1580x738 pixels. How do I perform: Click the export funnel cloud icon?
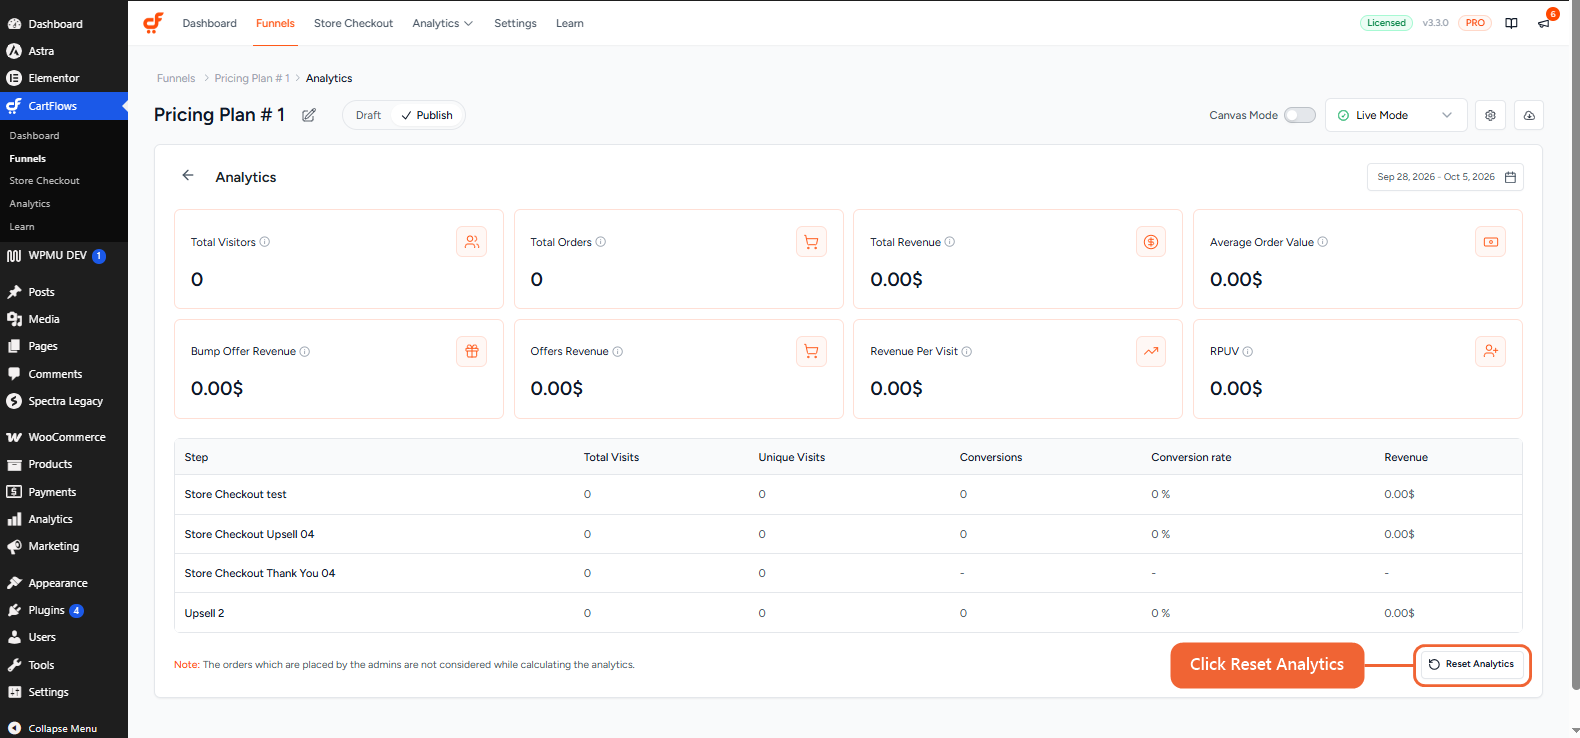pos(1529,115)
